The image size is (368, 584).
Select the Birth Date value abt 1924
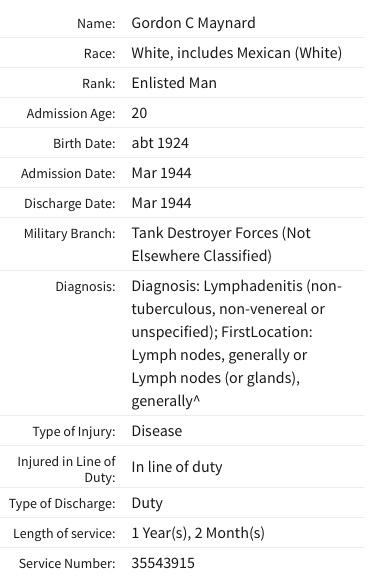tap(160, 143)
